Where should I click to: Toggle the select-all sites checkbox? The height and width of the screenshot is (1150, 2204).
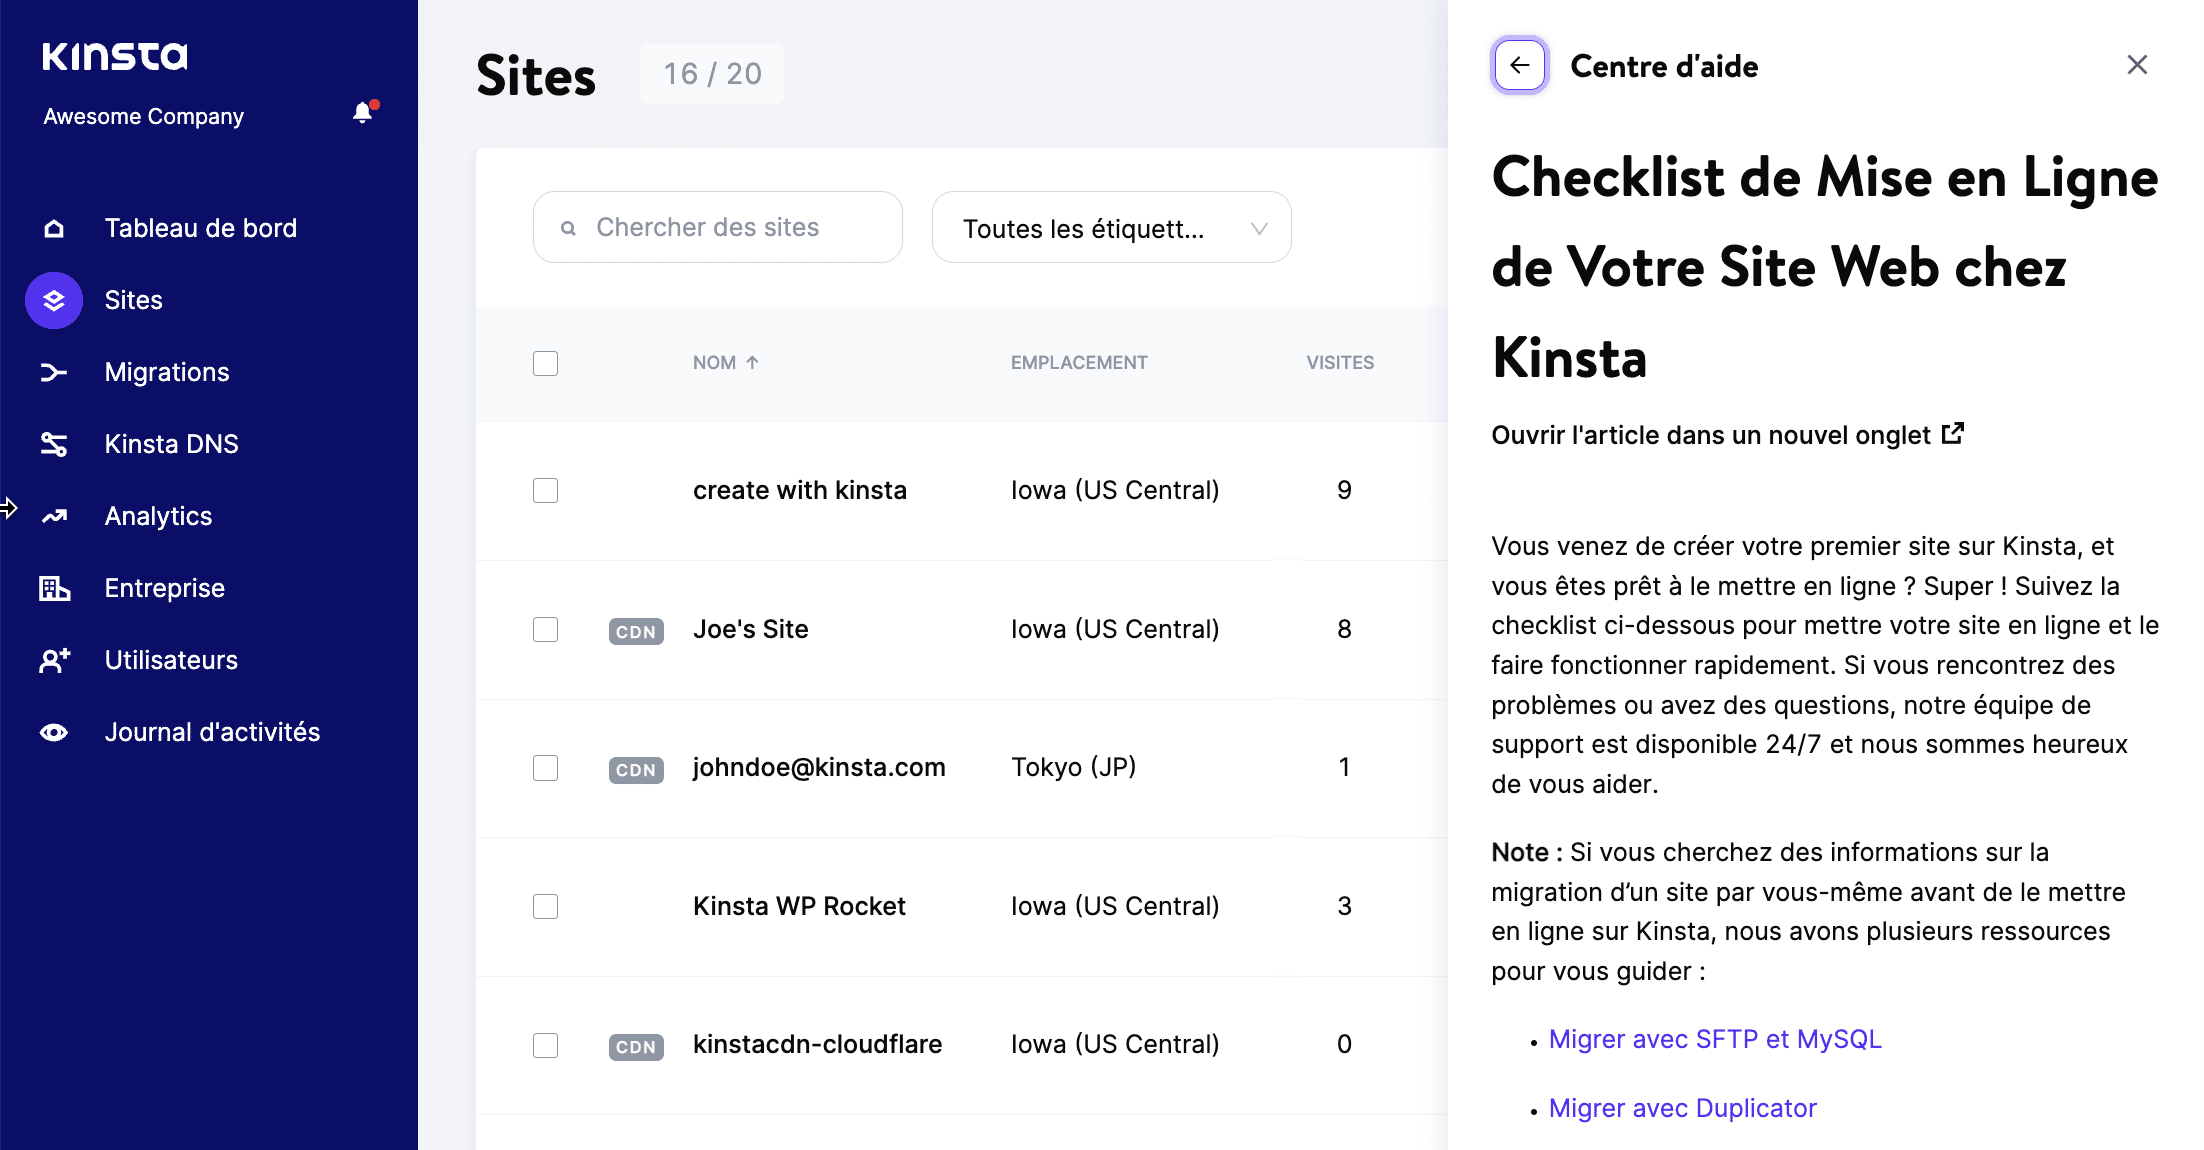click(545, 363)
